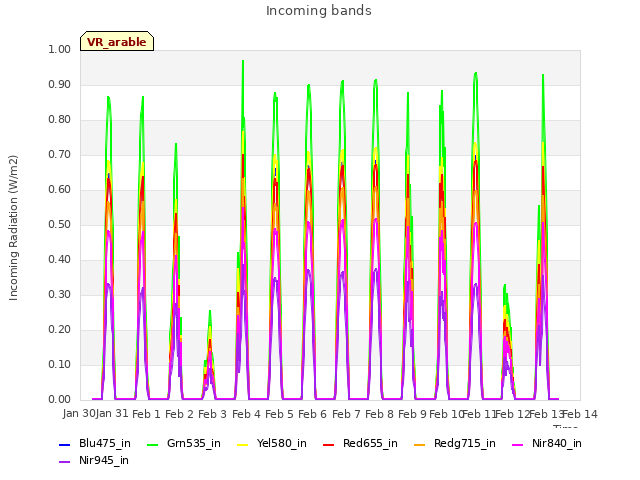The height and width of the screenshot is (480, 640).
Task: Click the yellow Yel580_in legend swatch
Action: coord(243,444)
